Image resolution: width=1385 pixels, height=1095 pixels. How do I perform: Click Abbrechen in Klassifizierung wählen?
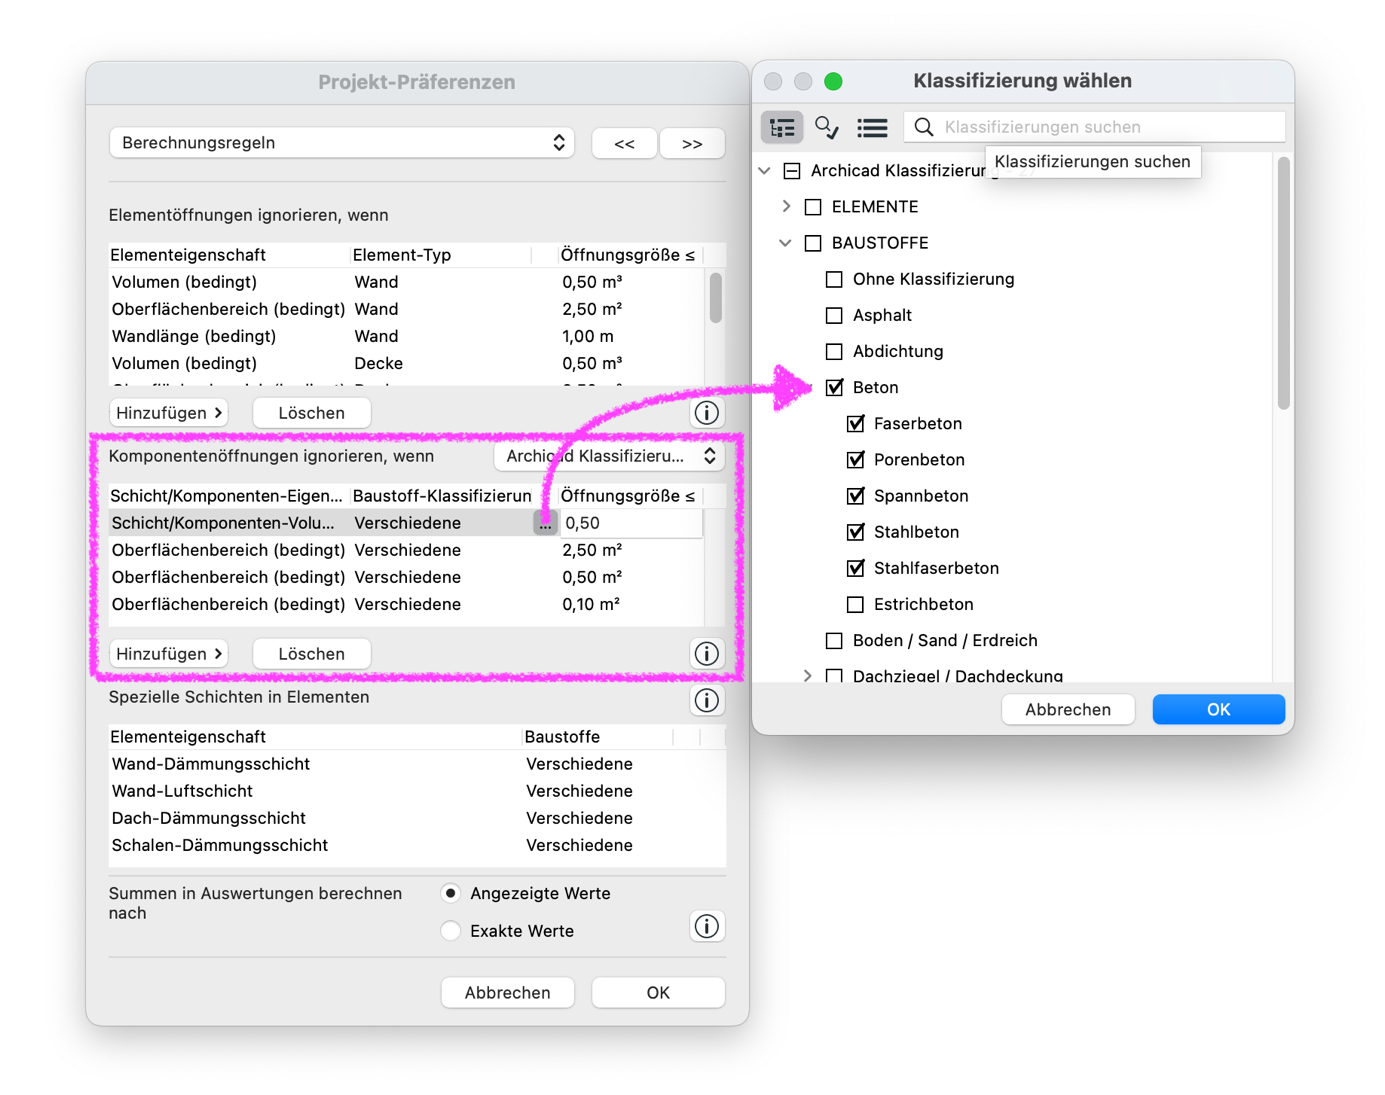(1068, 709)
